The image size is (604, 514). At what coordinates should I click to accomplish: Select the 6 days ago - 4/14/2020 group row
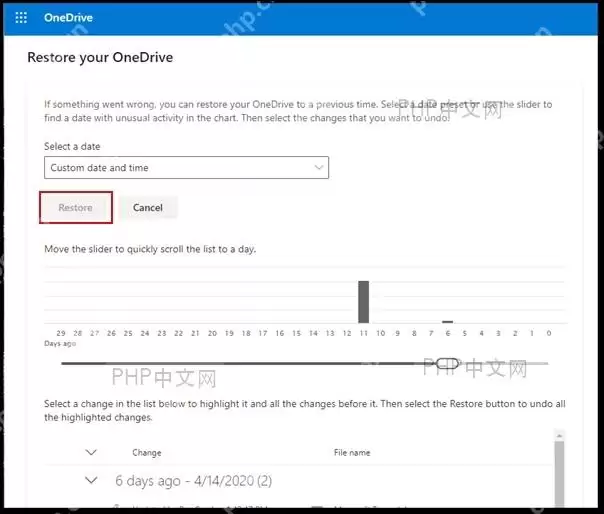pos(298,481)
